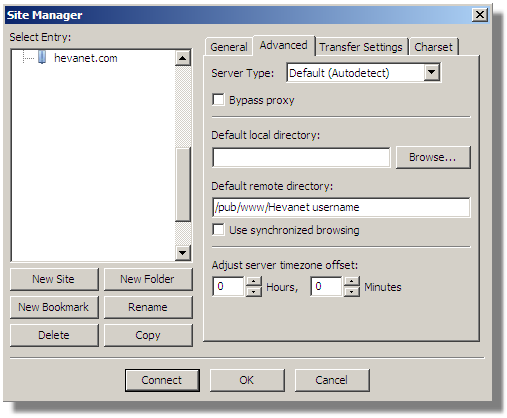Click the Default local directory field
The height and width of the screenshot is (418, 507).
point(301,157)
